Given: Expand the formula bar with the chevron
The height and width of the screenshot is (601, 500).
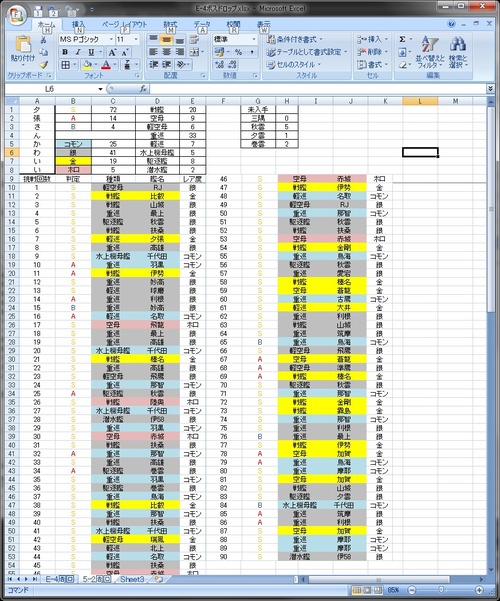Looking at the screenshot, I should pos(490,89).
